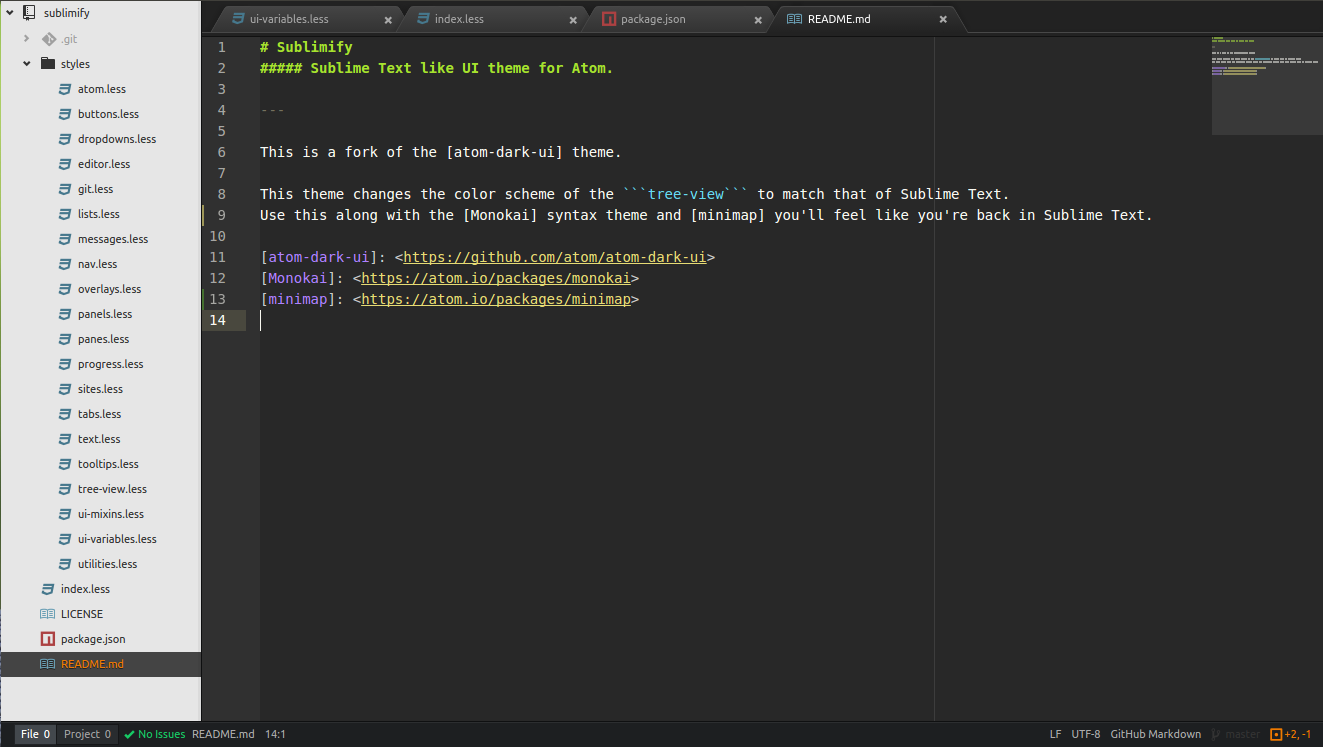Viewport: 1323px width, 747px height.
Task: Open the atom.io/packages/minimap link
Action: [495, 299]
